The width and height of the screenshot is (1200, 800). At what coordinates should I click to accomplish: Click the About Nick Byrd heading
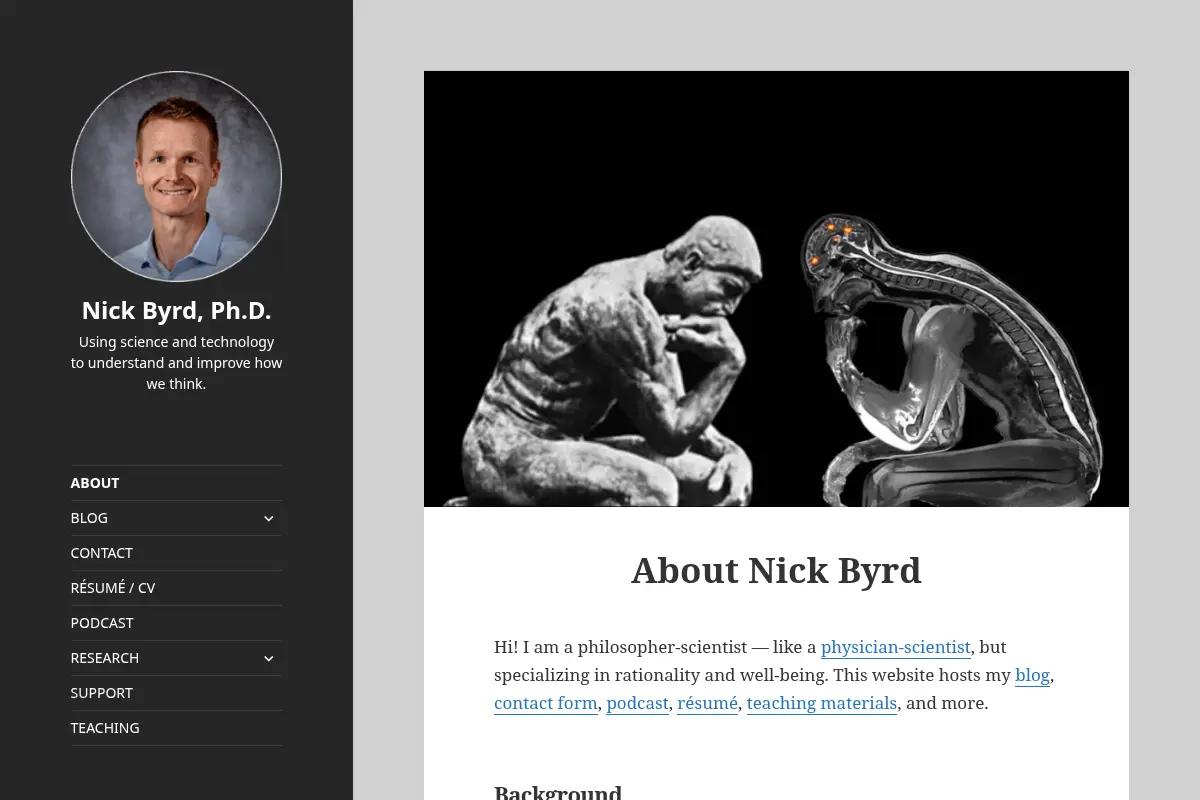tap(776, 570)
